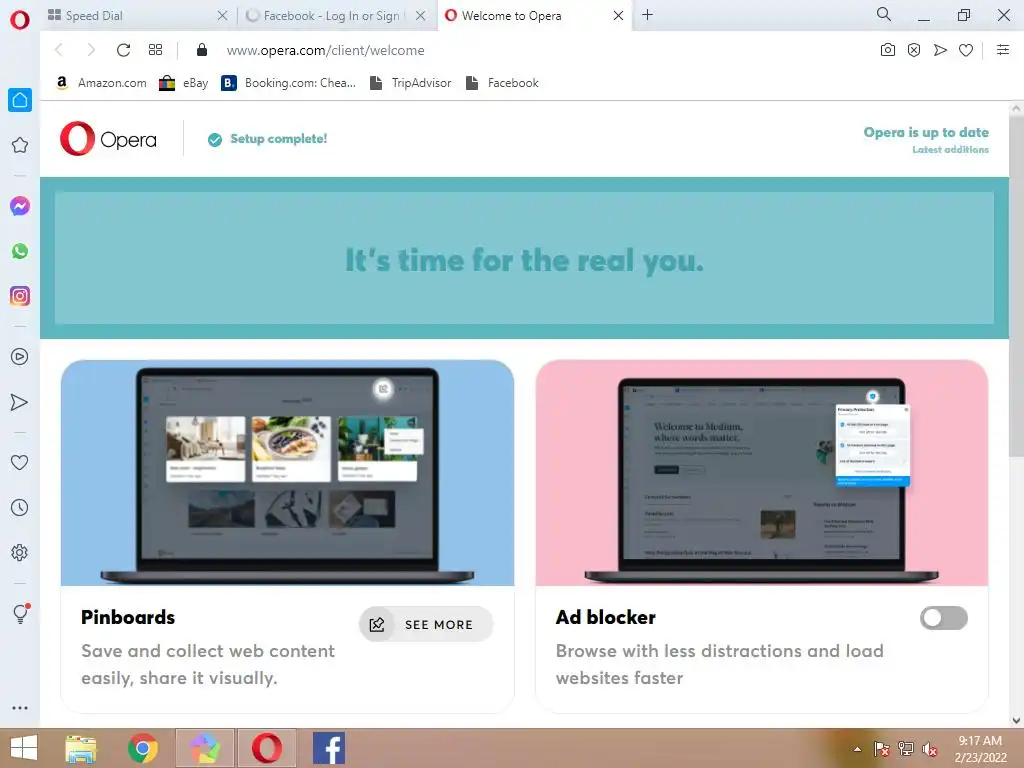This screenshot has height=768, width=1024.
Task: Open Settings gear in sidebar
Action: [20, 552]
